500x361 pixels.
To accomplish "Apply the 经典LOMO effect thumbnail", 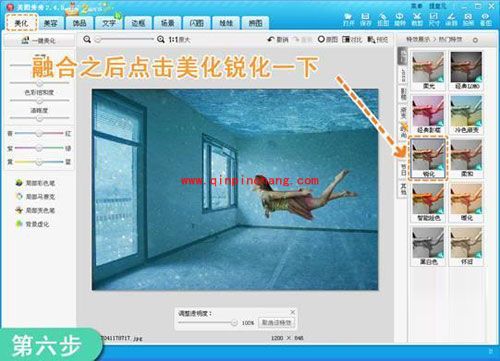I will tap(466, 70).
